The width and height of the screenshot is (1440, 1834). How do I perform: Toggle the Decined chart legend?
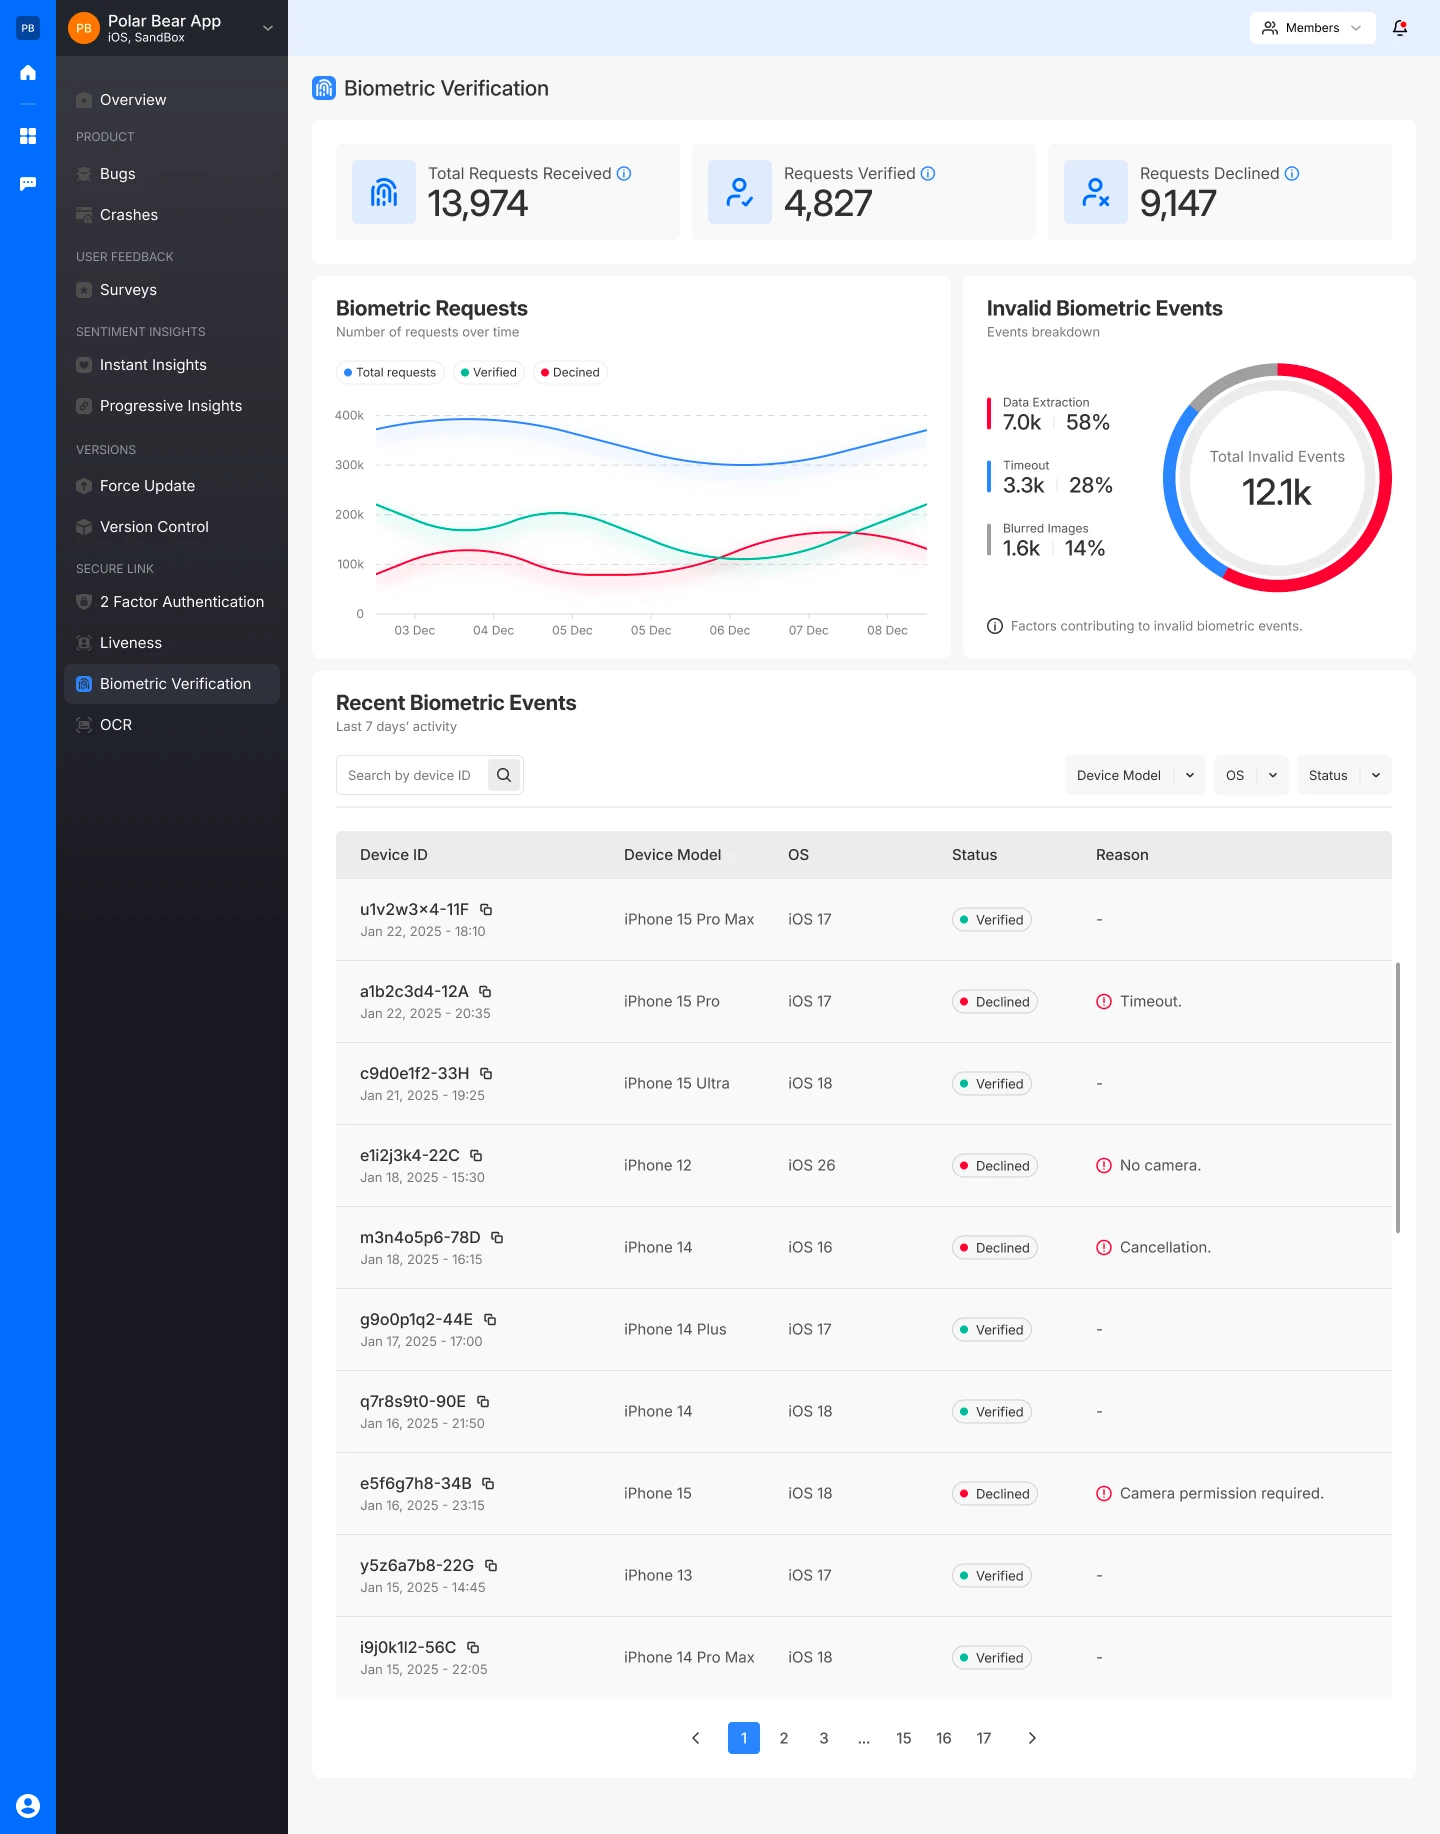[570, 372]
